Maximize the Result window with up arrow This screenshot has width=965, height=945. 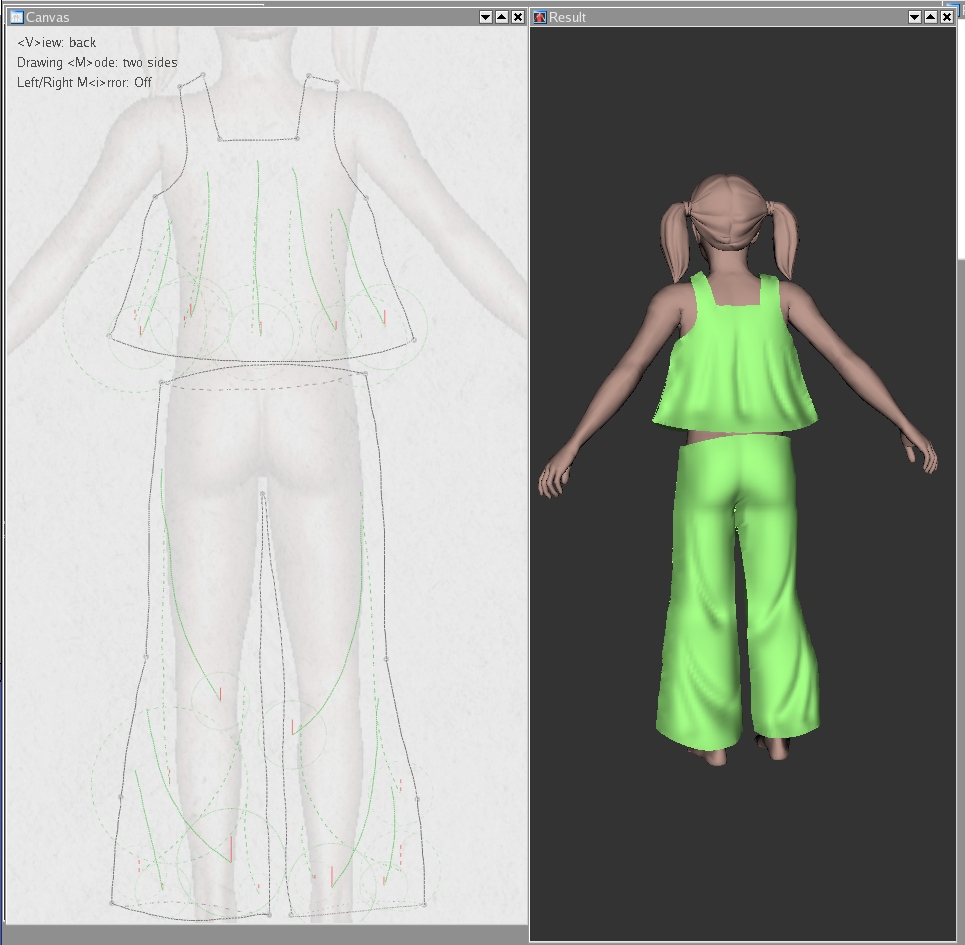931,17
